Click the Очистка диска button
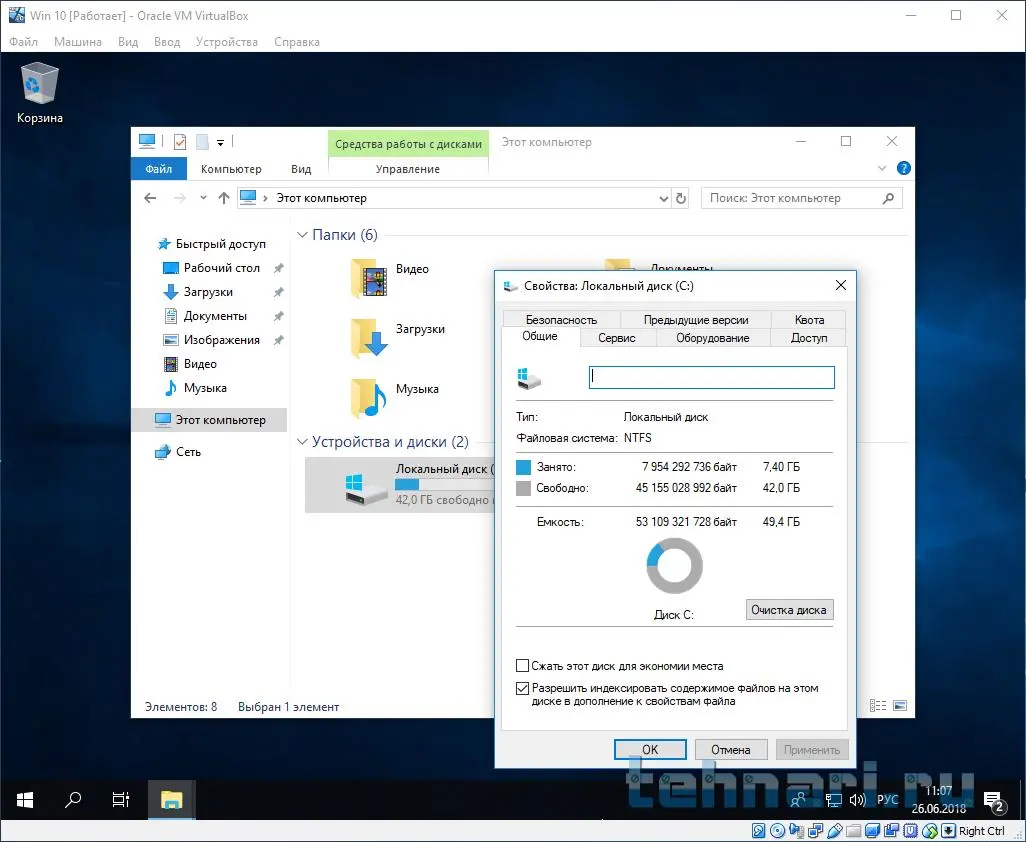 click(789, 610)
